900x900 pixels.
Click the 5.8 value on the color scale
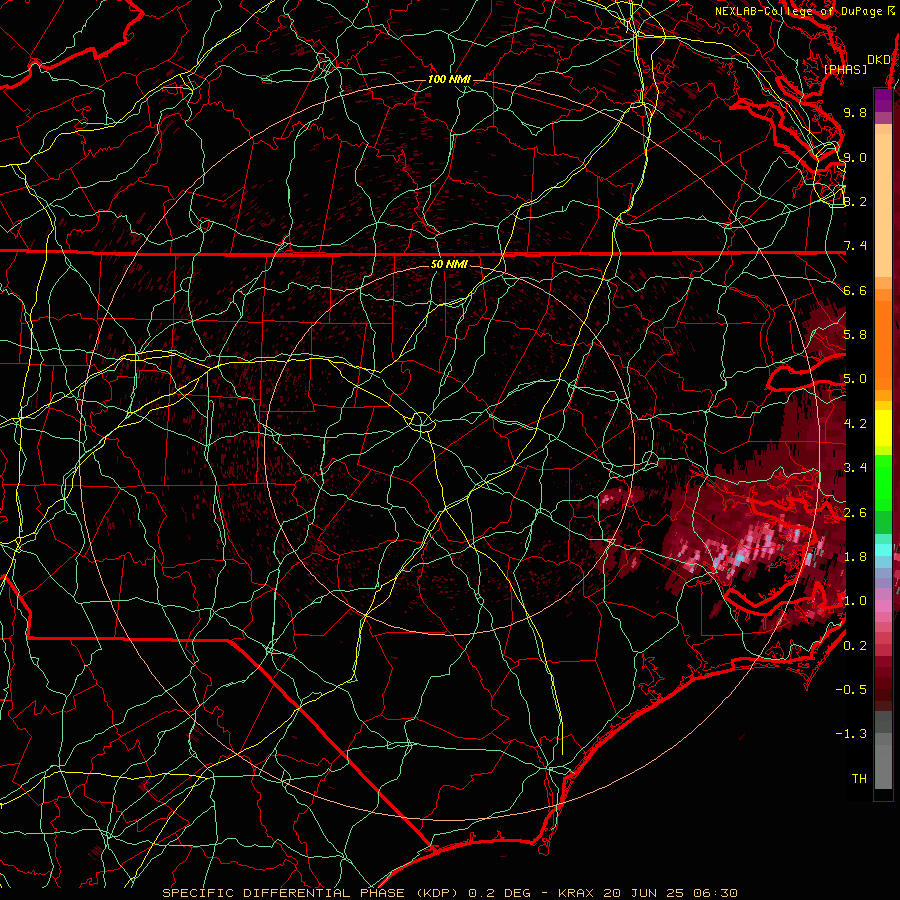pos(855,335)
